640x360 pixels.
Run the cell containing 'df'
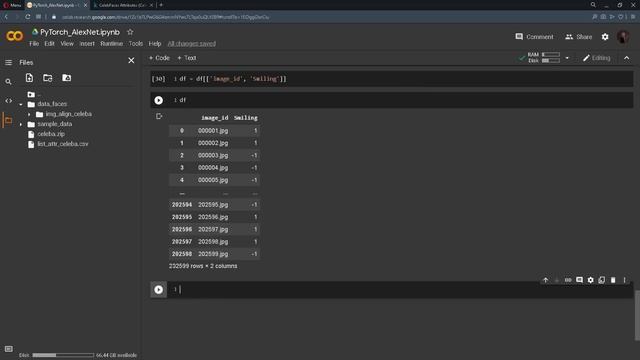[x=158, y=100]
